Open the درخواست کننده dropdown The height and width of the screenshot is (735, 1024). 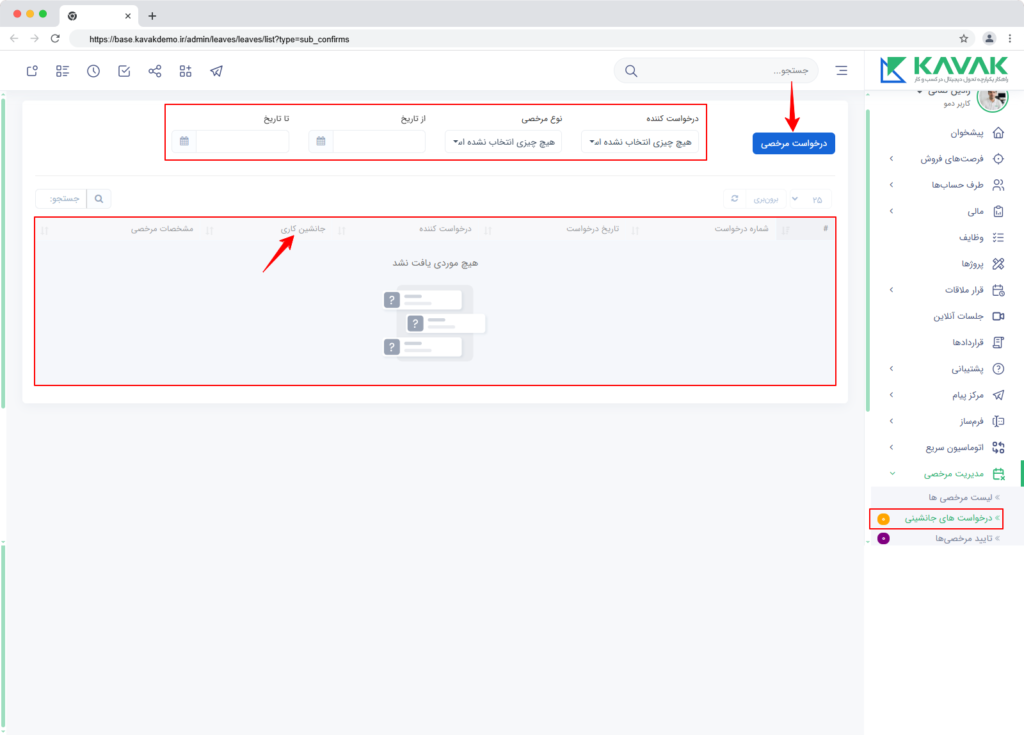639,142
